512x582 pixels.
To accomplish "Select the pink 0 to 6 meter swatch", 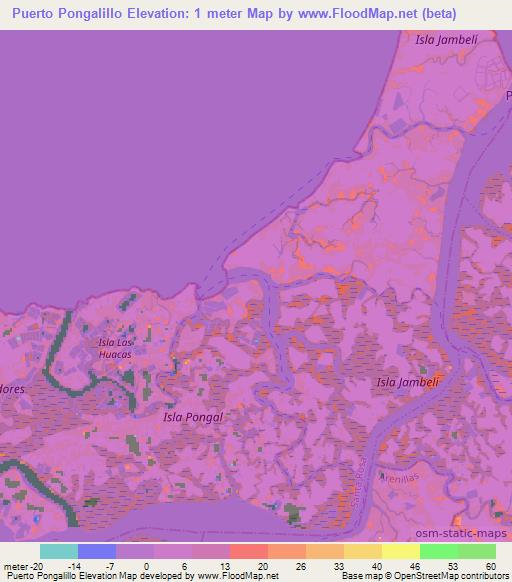I will click(x=173, y=551).
